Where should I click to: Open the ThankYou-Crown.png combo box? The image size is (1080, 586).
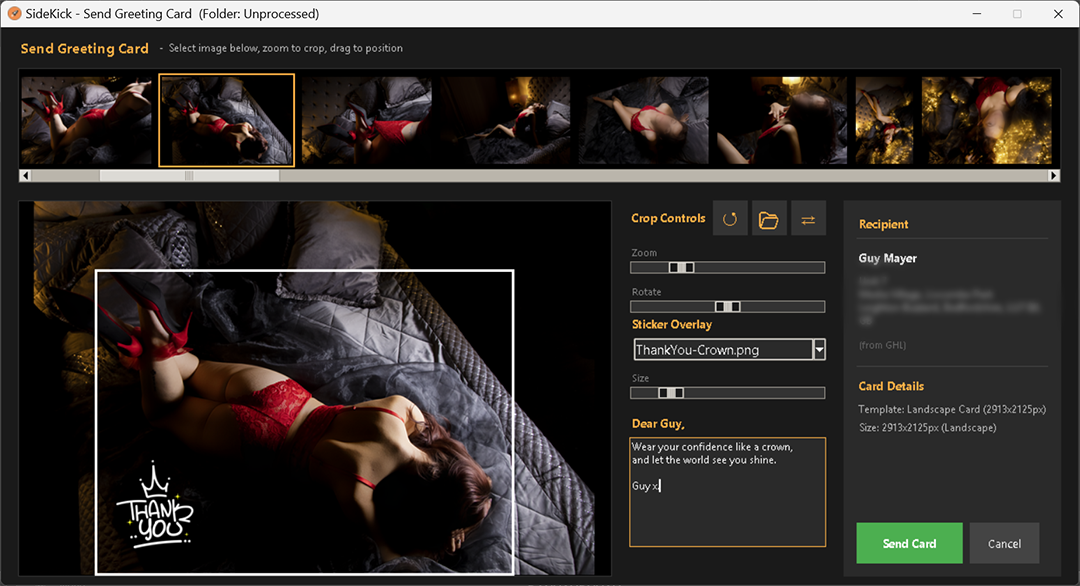(722, 350)
